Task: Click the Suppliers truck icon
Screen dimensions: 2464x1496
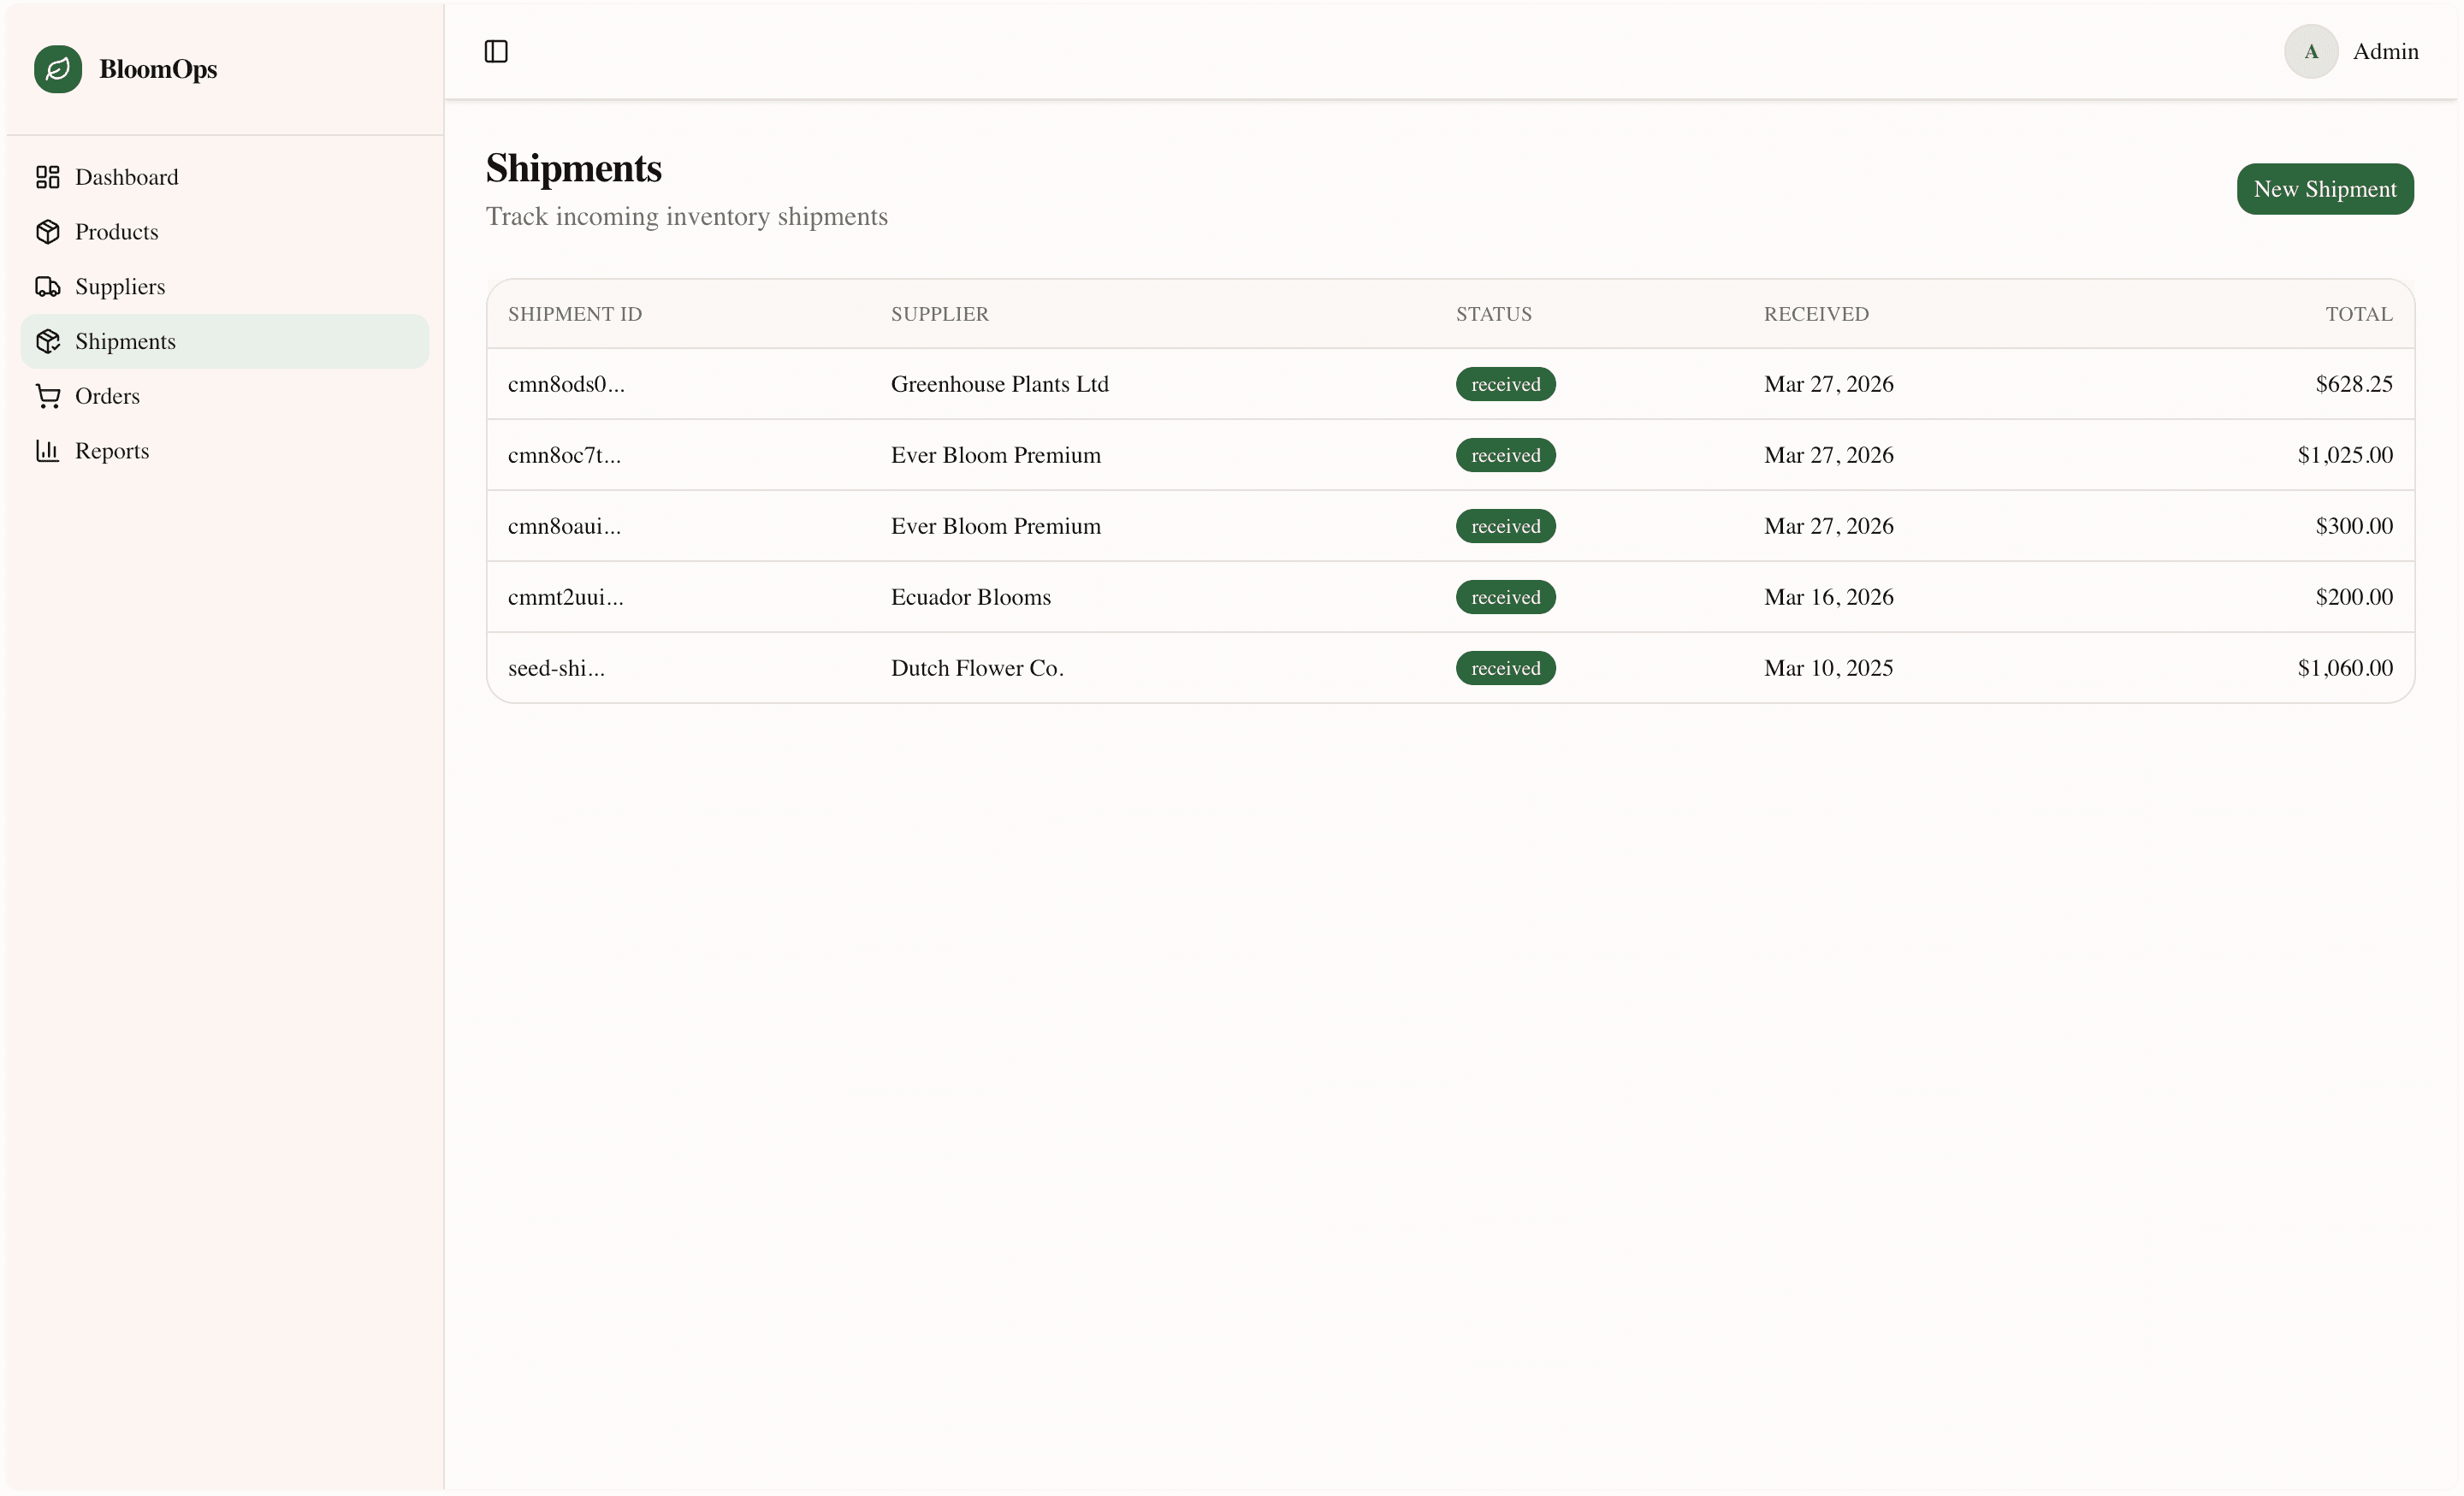Action: coord(47,287)
